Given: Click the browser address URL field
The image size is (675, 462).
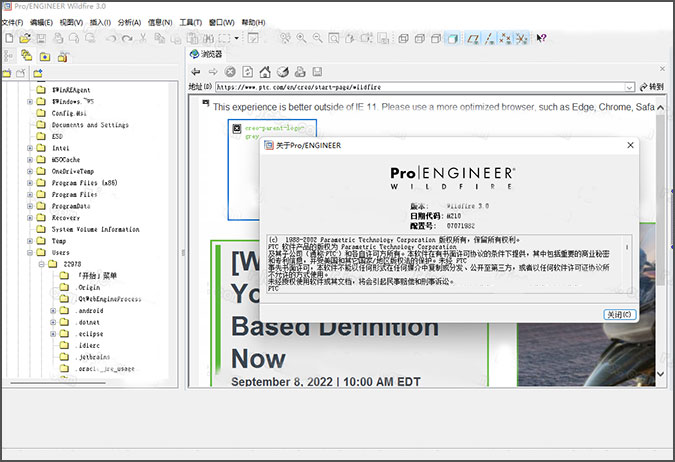Looking at the screenshot, I should pyautogui.click(x=420, y=87).
